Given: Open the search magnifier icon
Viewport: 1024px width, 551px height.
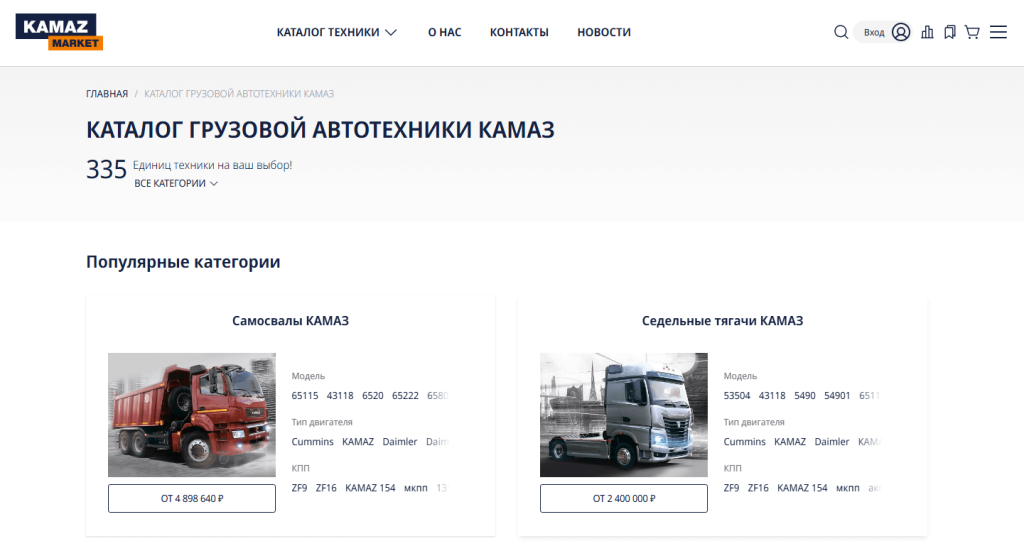Looking at the screenshot, I should 841,32.
